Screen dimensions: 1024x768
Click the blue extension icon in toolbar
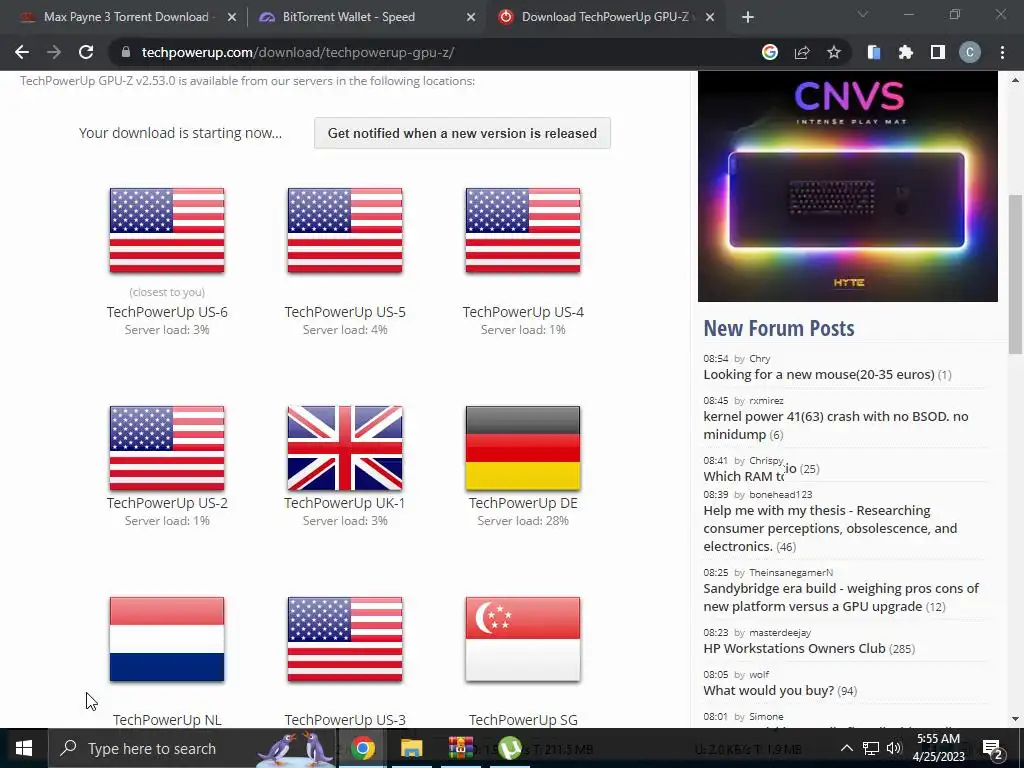(874, 52)
